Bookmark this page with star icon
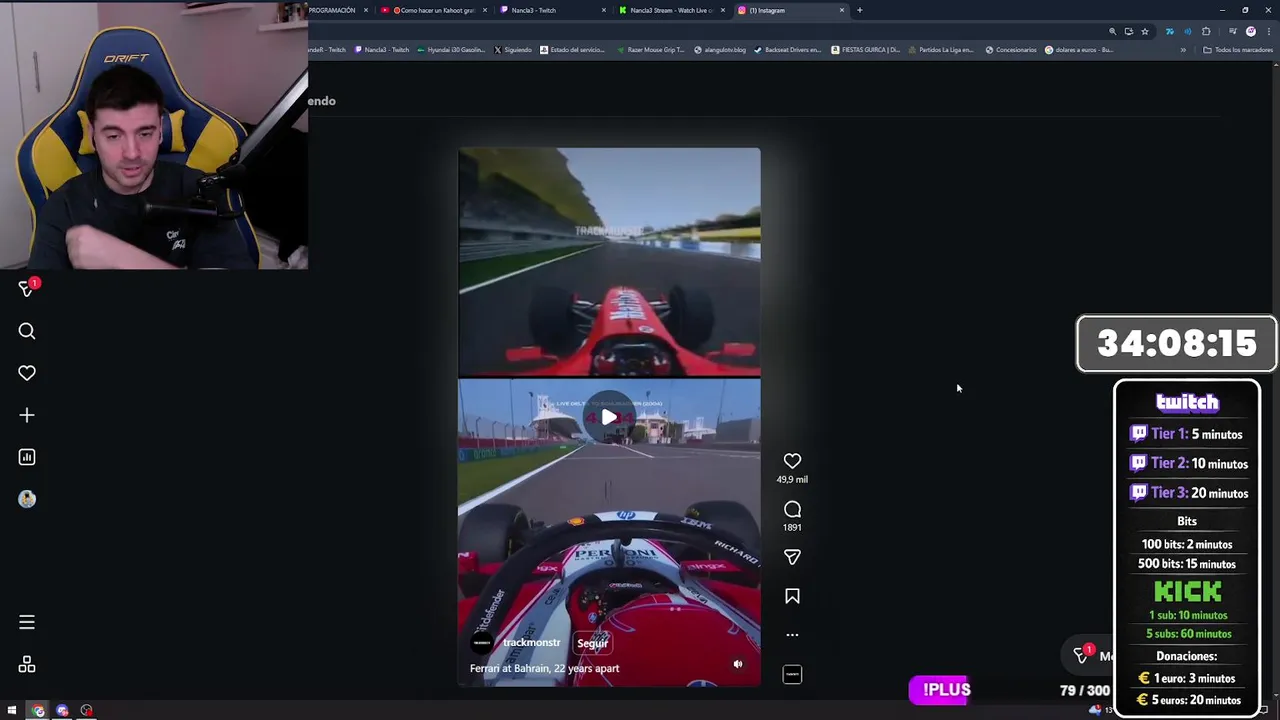 pyautogui.click(x=1145, y=31)
